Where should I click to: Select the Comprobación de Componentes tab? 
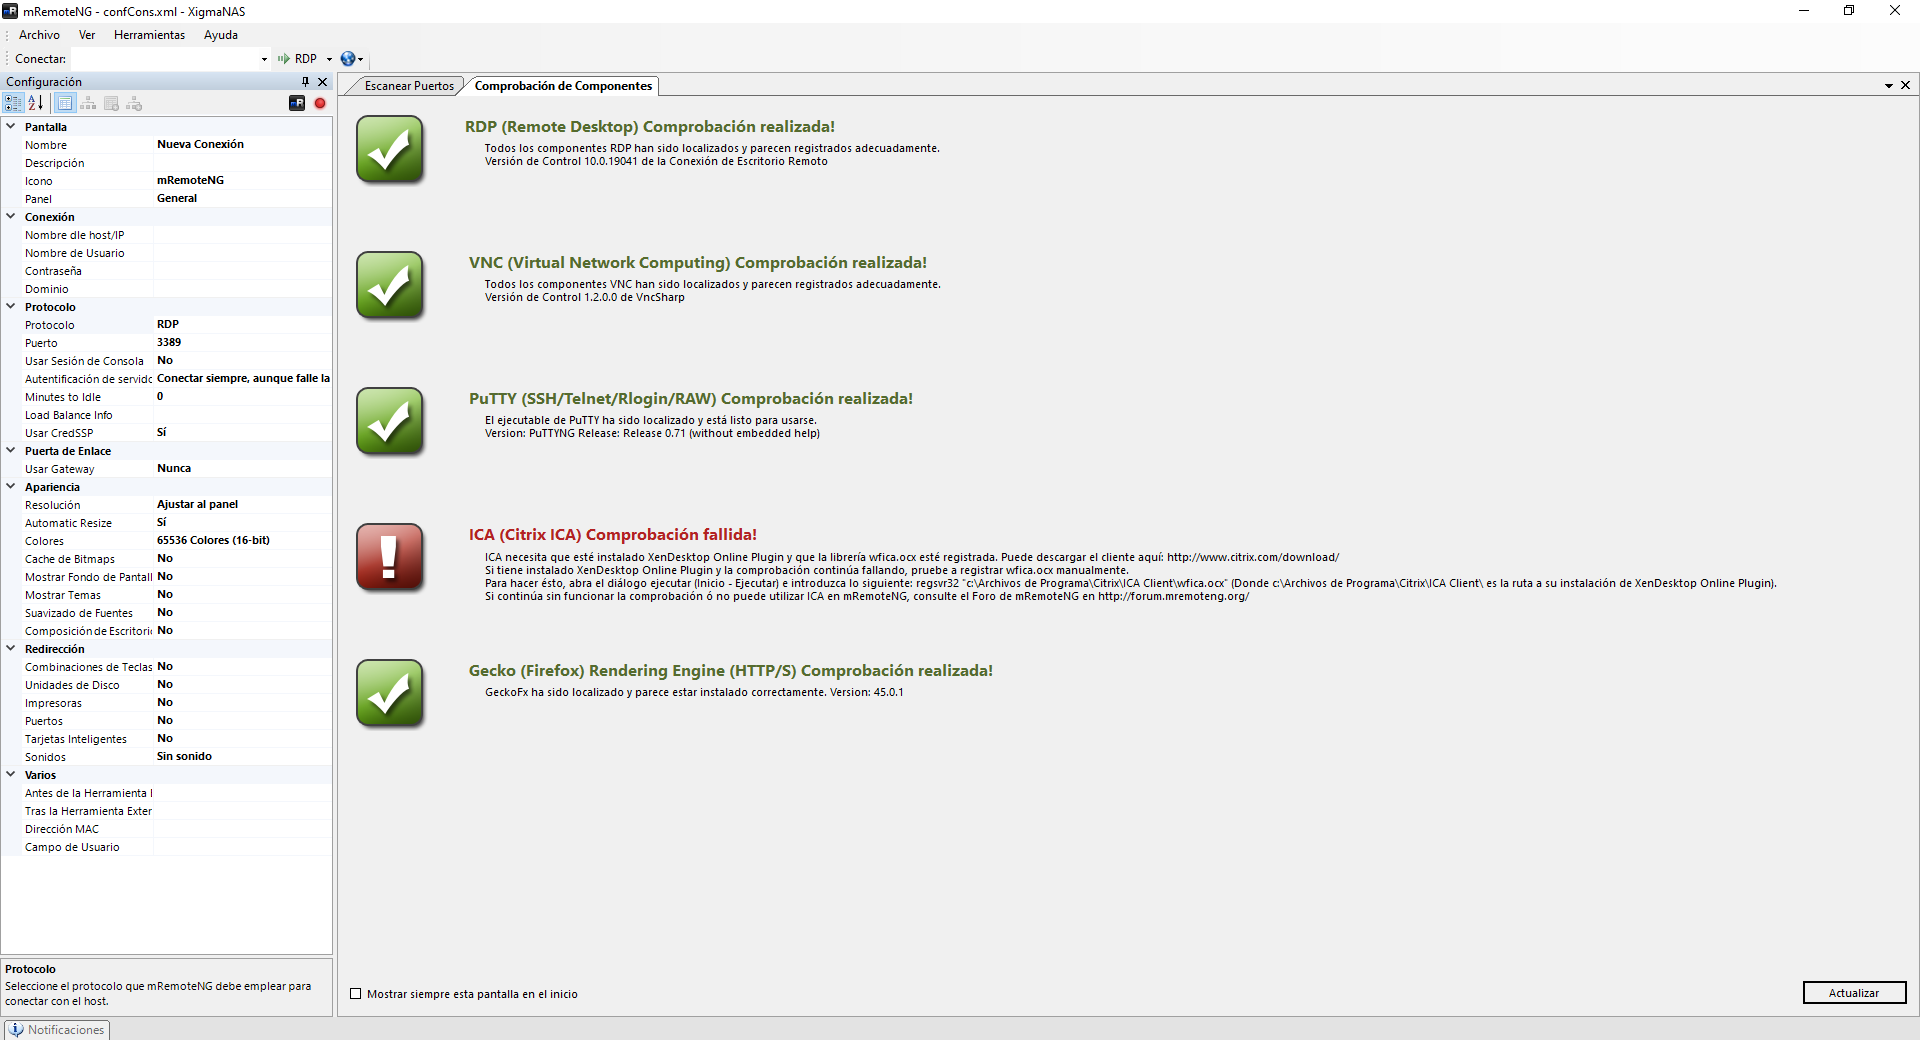tap(563, 86)
